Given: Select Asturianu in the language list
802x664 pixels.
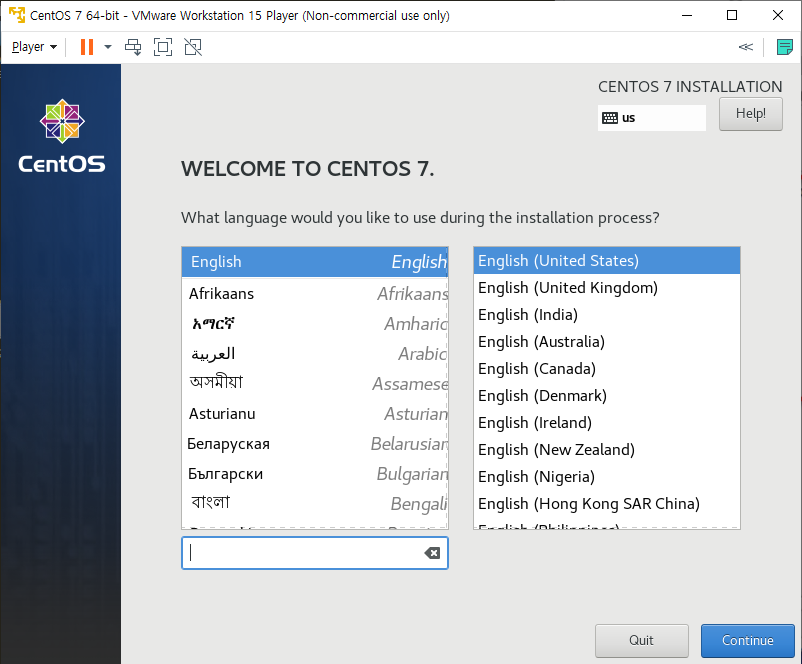Looking at the screenshot, I should pos(315,414).
